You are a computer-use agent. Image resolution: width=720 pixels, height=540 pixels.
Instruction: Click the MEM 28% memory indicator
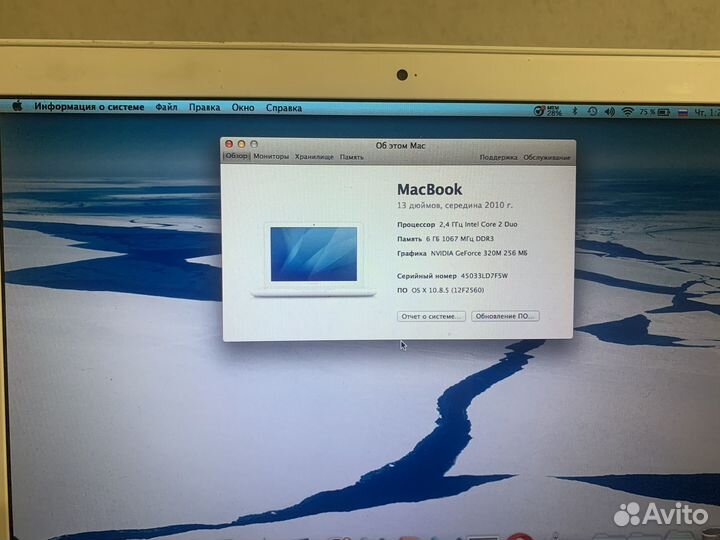coord(554,111)
